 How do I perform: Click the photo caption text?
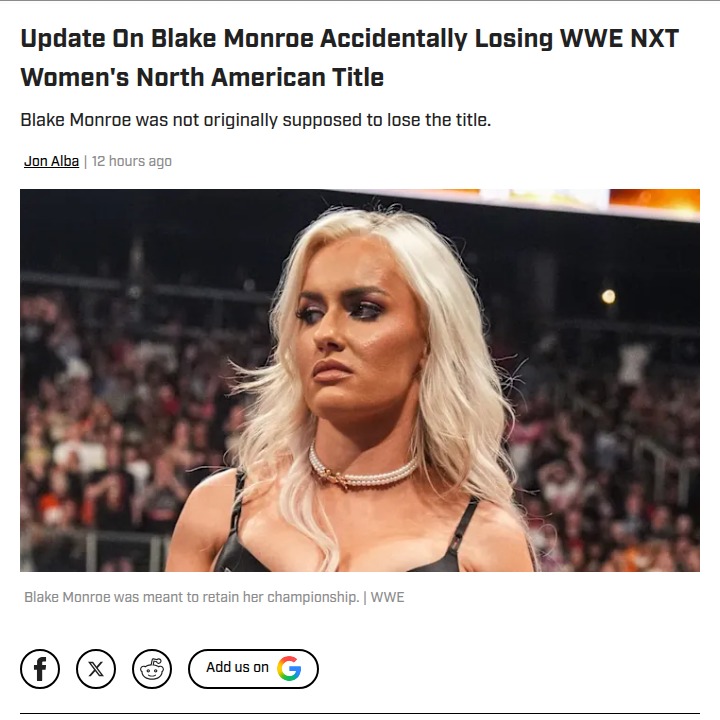coord(191,597)
